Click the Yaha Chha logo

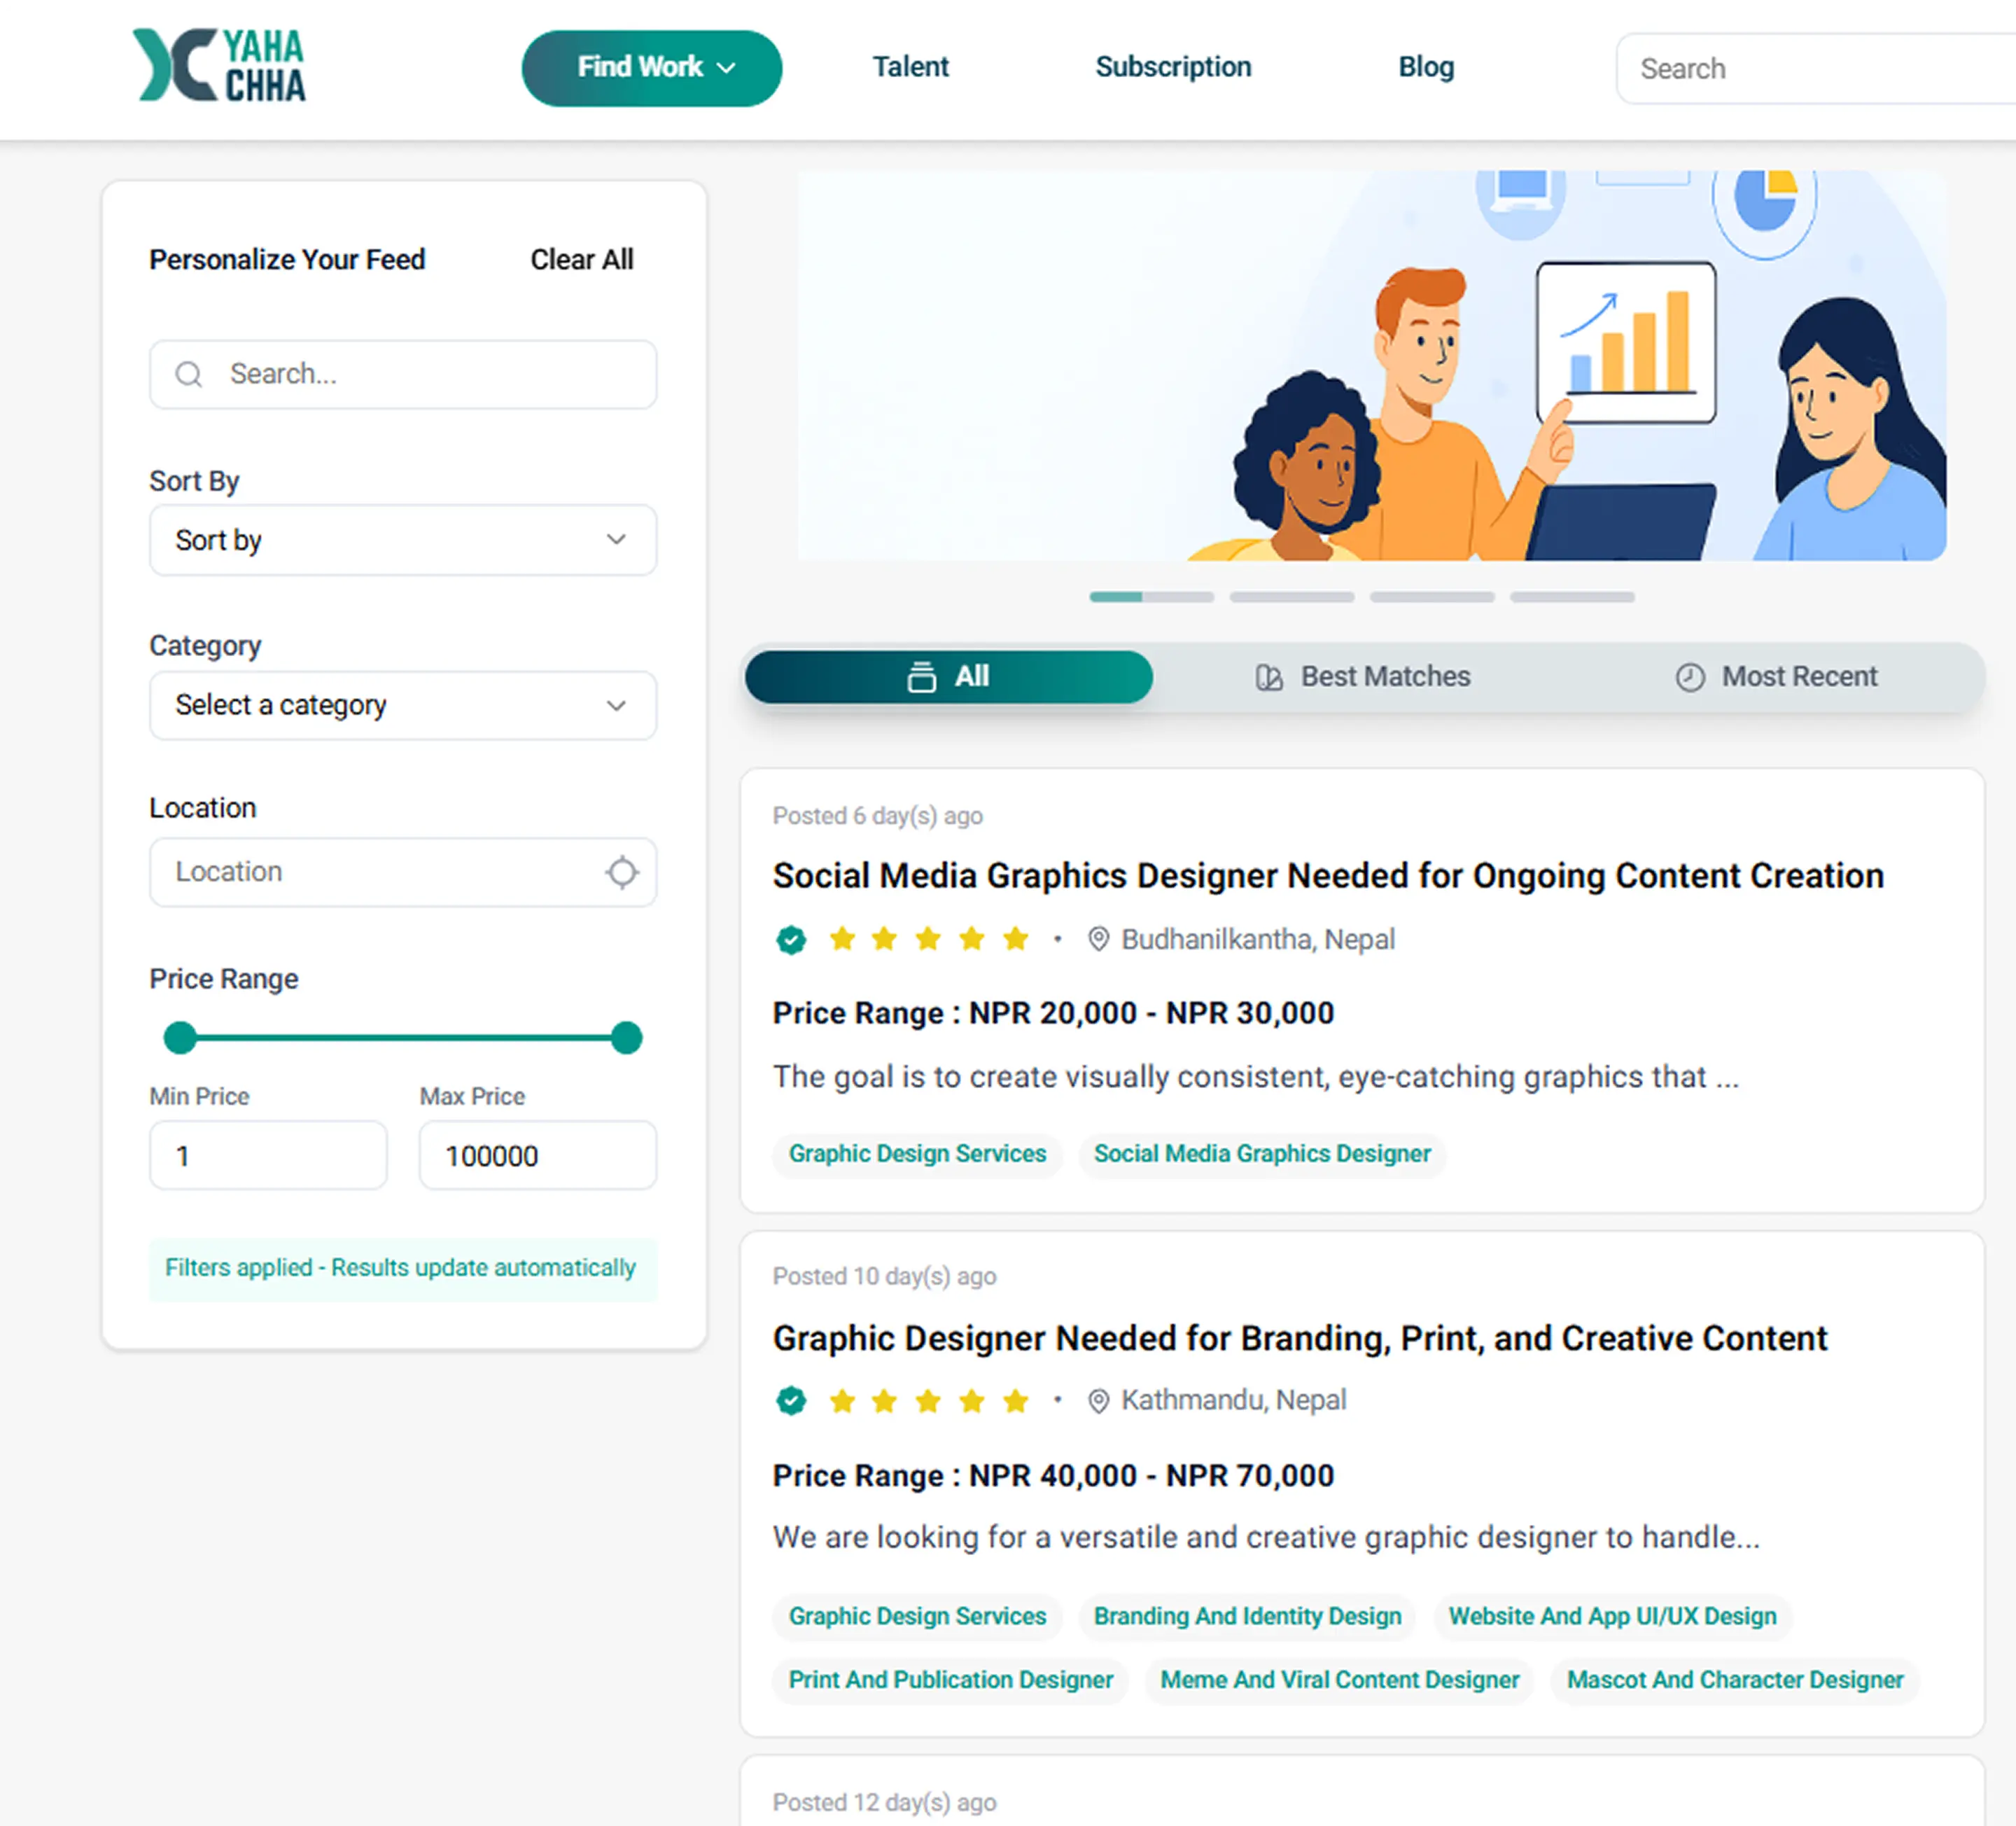tap(219, 66)
